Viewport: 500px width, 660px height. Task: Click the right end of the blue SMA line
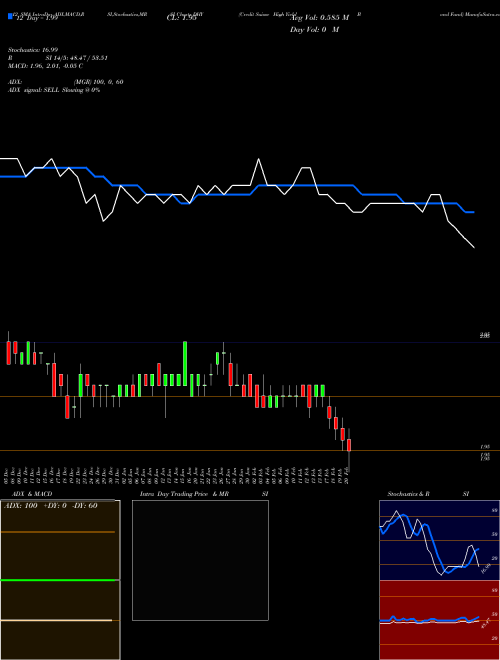pyautogui.click(x=474, y=212)
